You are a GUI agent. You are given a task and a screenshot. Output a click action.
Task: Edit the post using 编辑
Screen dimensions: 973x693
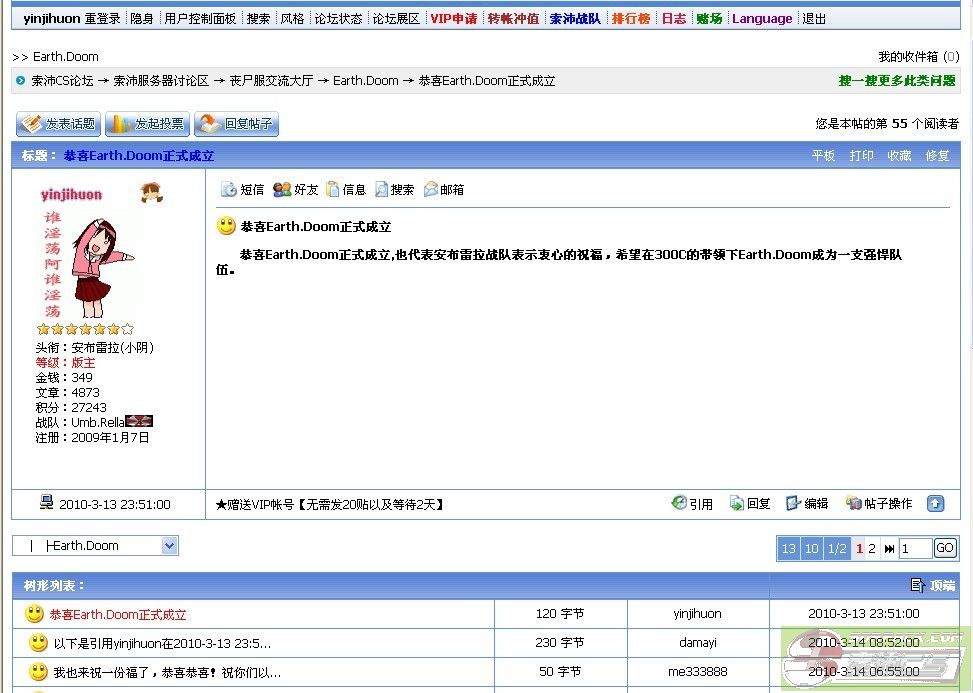point(807,504)
